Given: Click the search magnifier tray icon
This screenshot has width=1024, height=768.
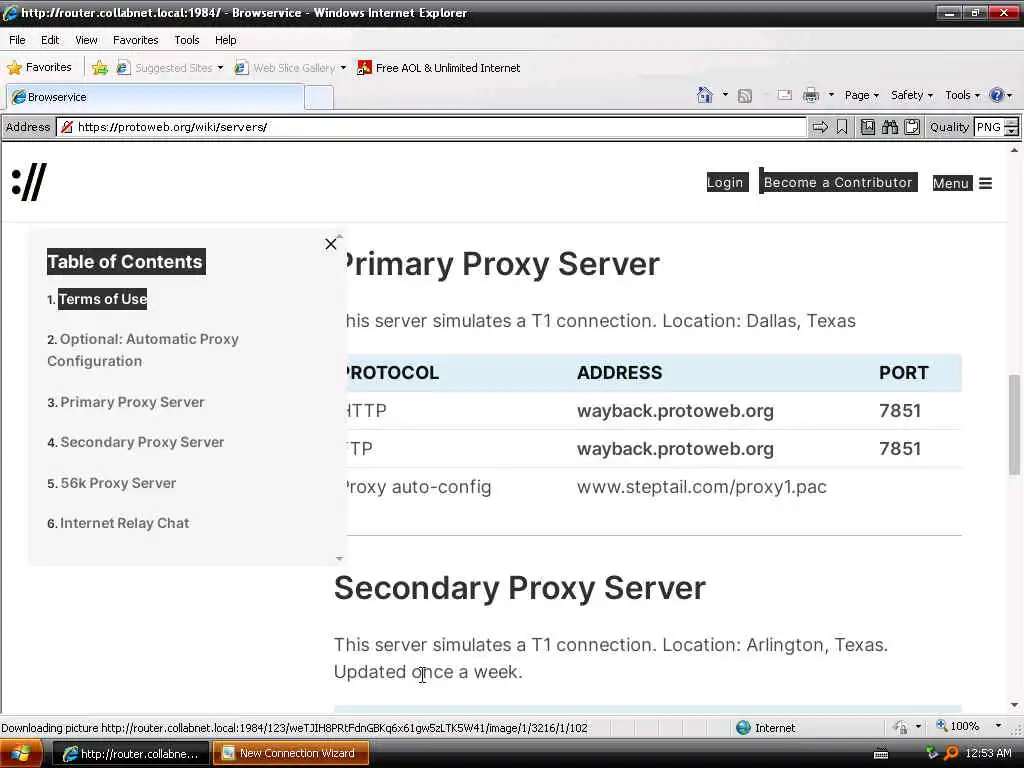Looking at the screenshot, I should pyautogui.click(x=952, y=753).
